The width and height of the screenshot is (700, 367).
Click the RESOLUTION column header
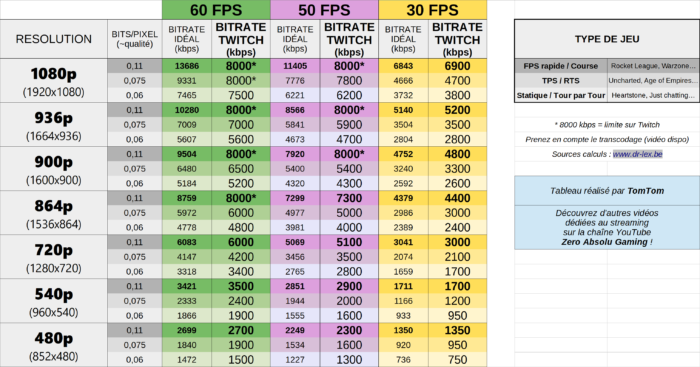pos(54,39)
